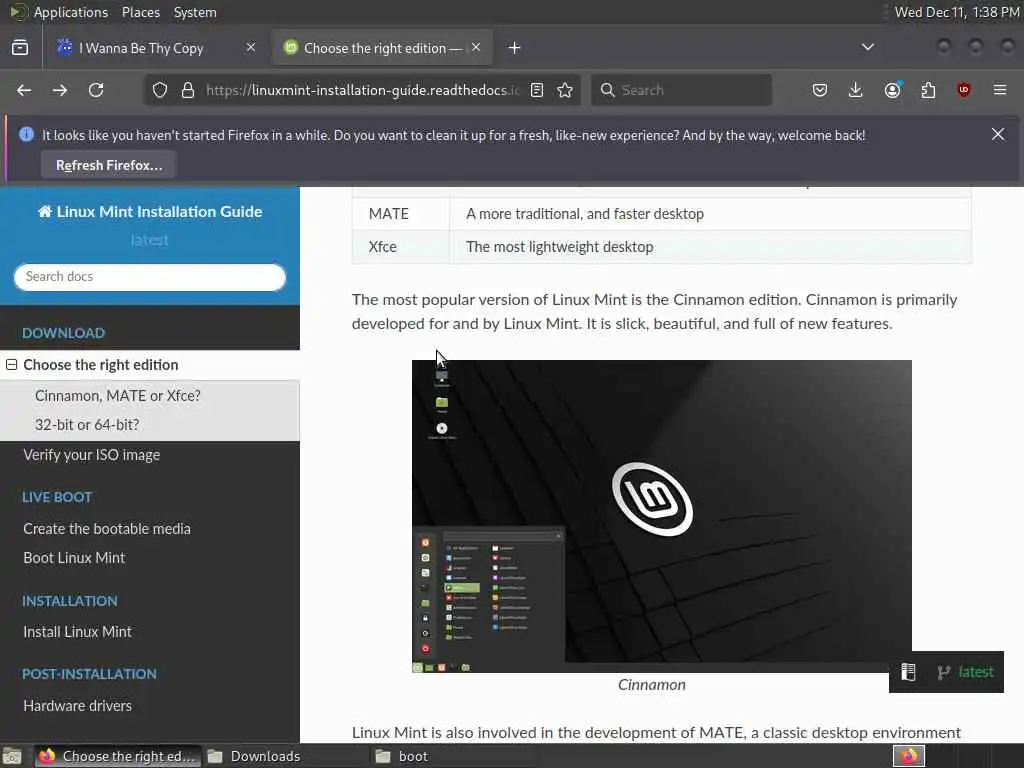Open the Extensions puzzle icon
This screenshot has width=1024, height=768.
pos(928,90)
